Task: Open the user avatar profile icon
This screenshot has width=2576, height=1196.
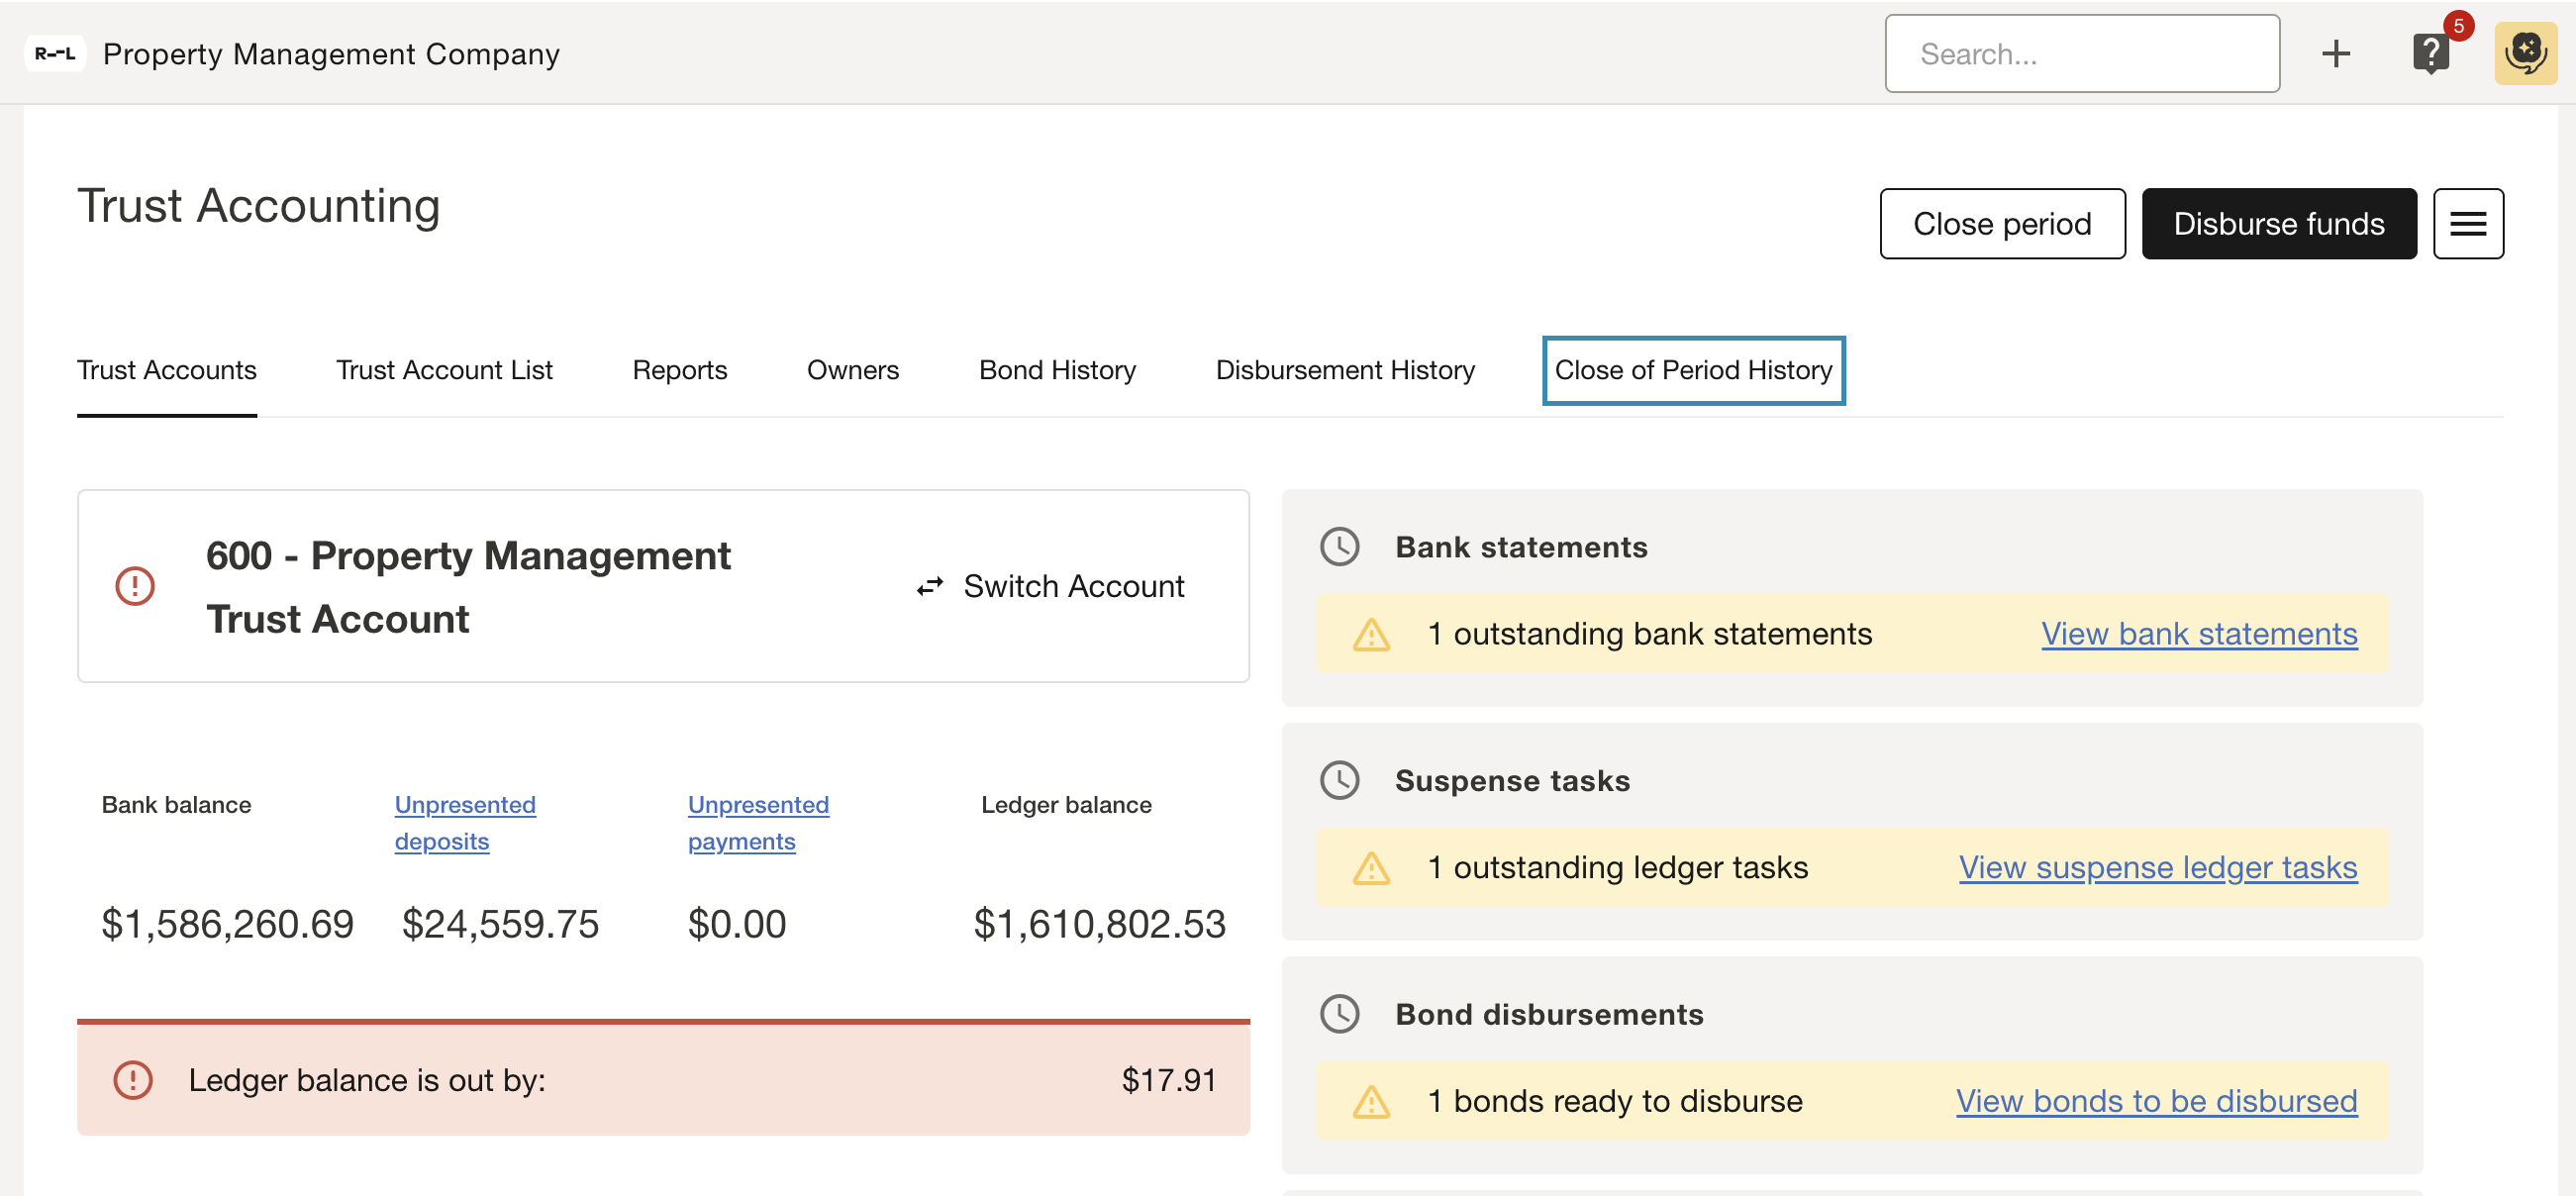Action: (2524, 54)
